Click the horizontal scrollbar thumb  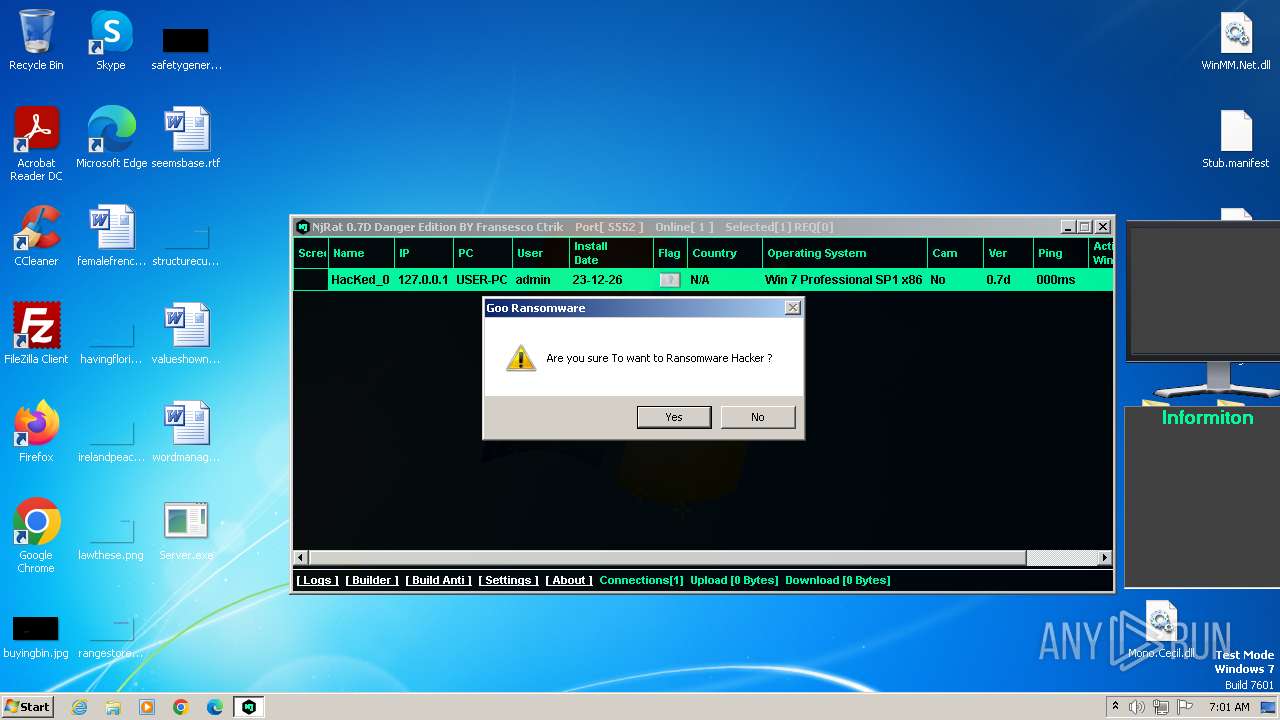point(667,557)
